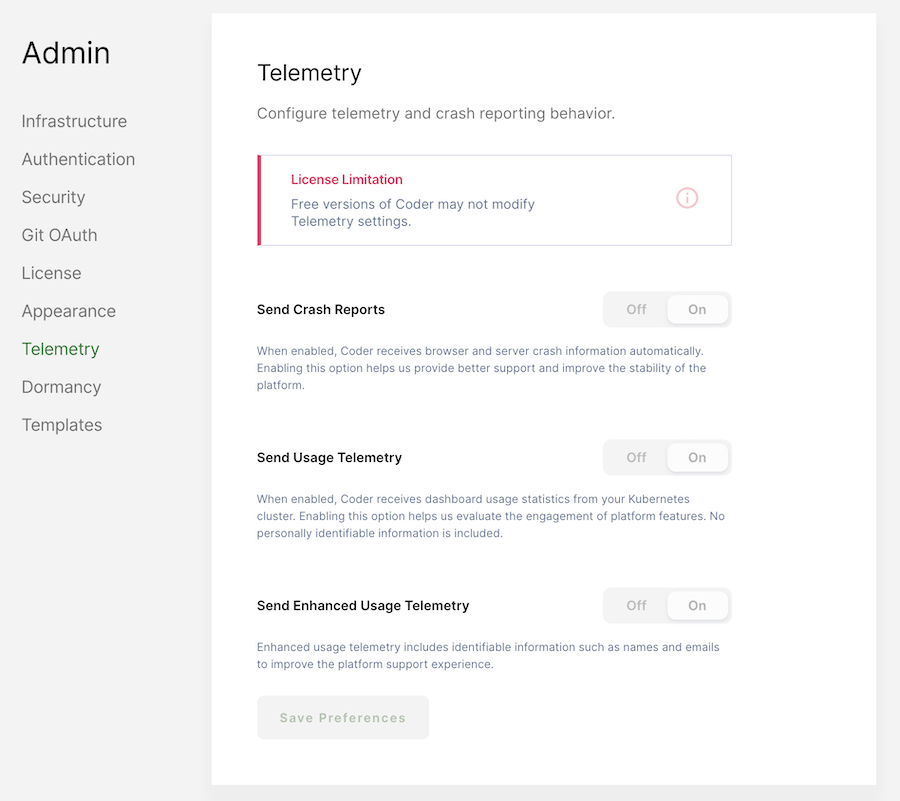Screen dimensions: 900x801
Task: Click the Admin heading
Action: (x=66, y=53)
